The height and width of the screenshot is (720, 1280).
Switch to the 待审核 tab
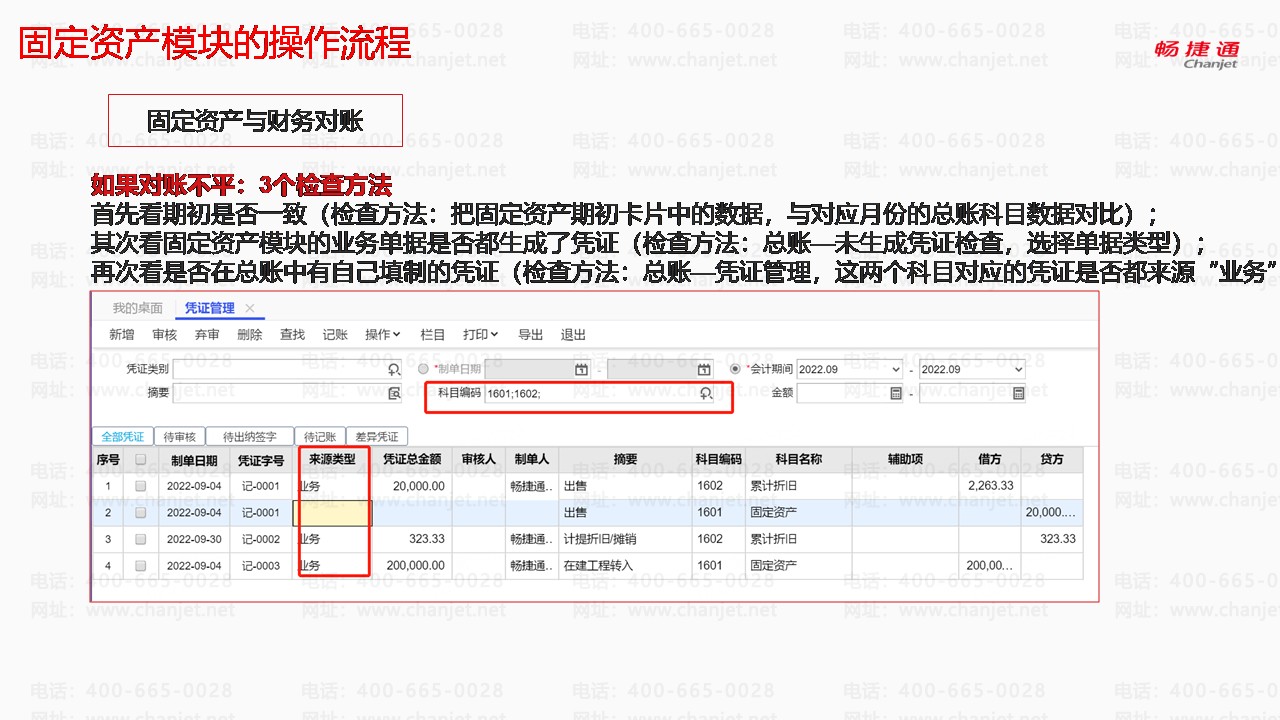180,436
